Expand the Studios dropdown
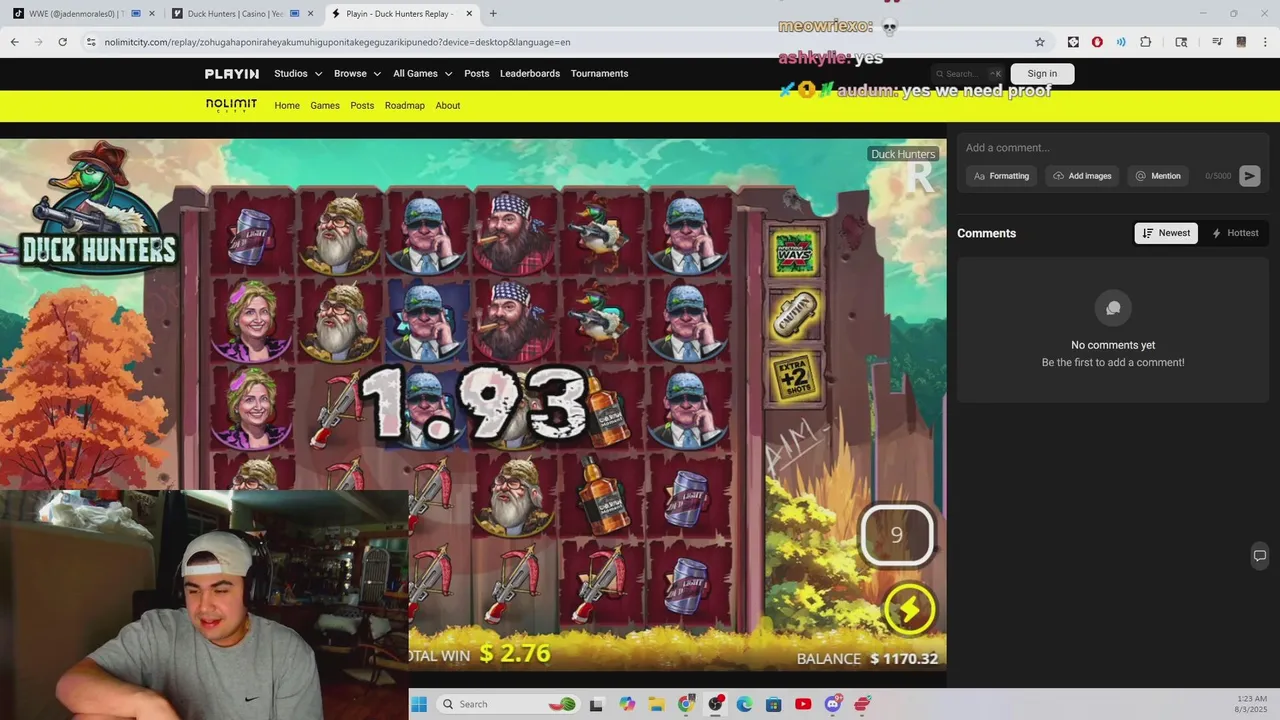The image size is (1280, 720). (x=298, y=73)
